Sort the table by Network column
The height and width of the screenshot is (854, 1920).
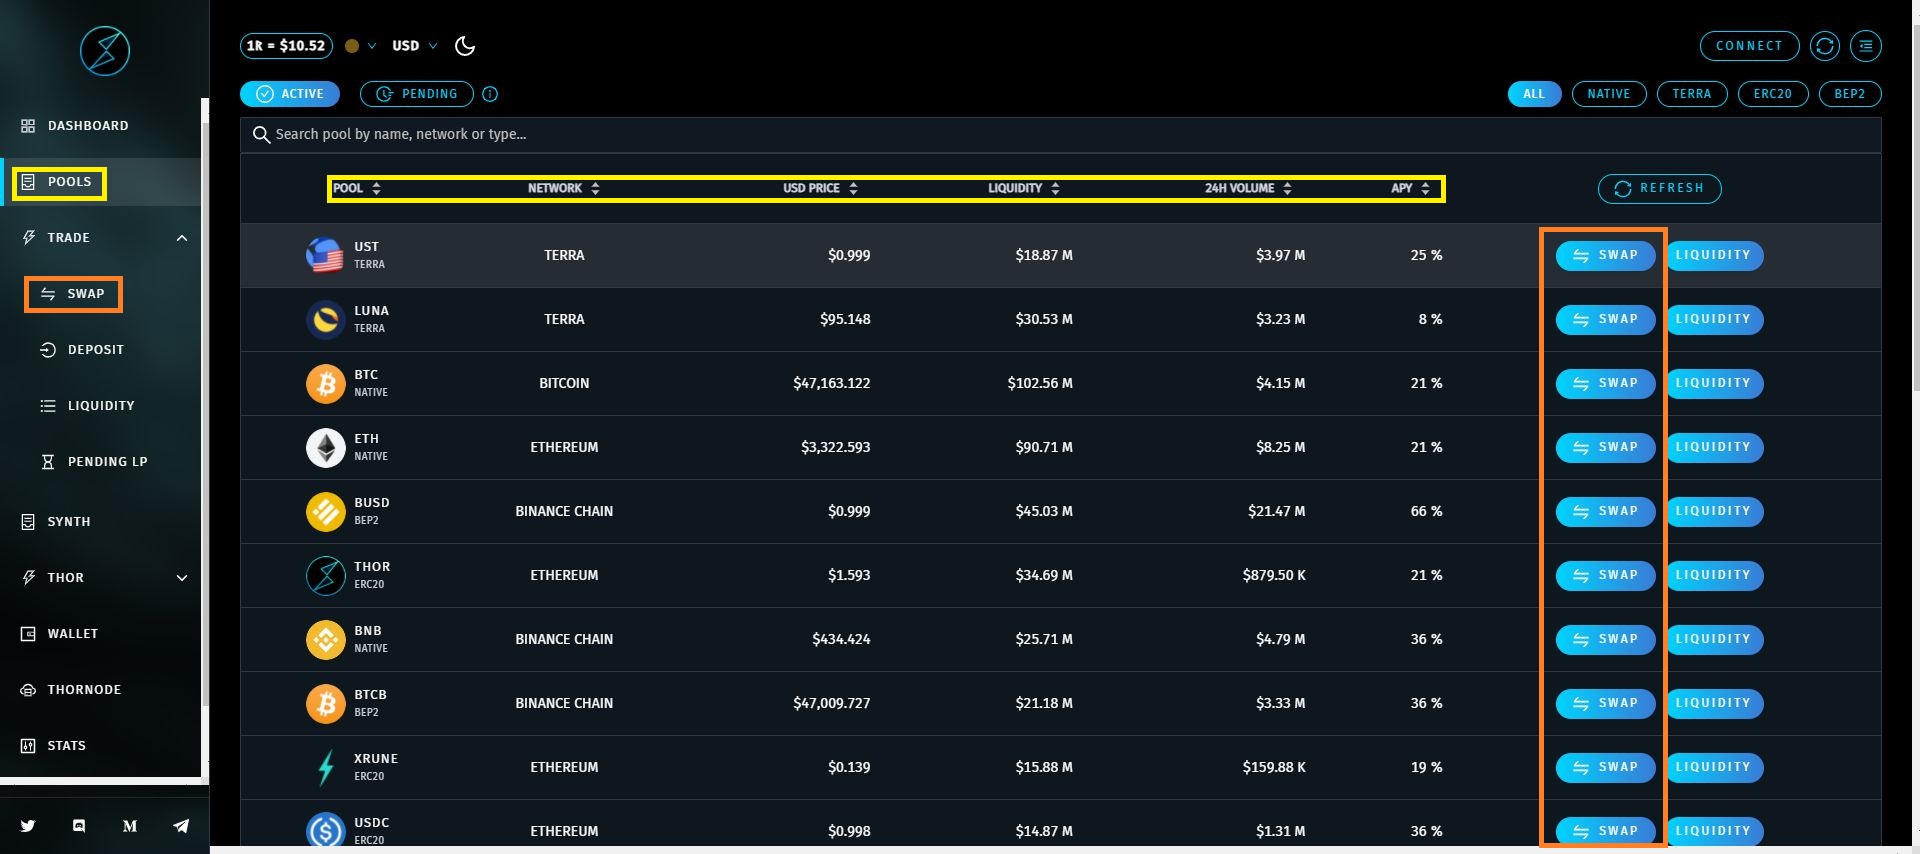click(x=564, y=188)
